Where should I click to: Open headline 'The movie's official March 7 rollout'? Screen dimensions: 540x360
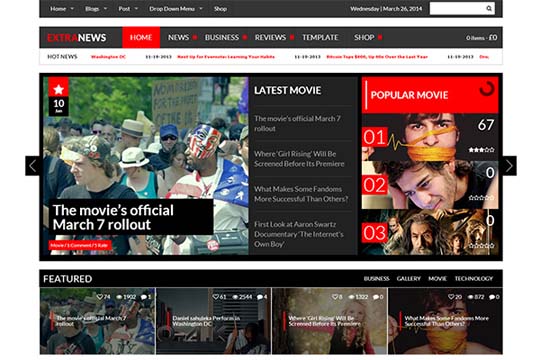point(113,217)
